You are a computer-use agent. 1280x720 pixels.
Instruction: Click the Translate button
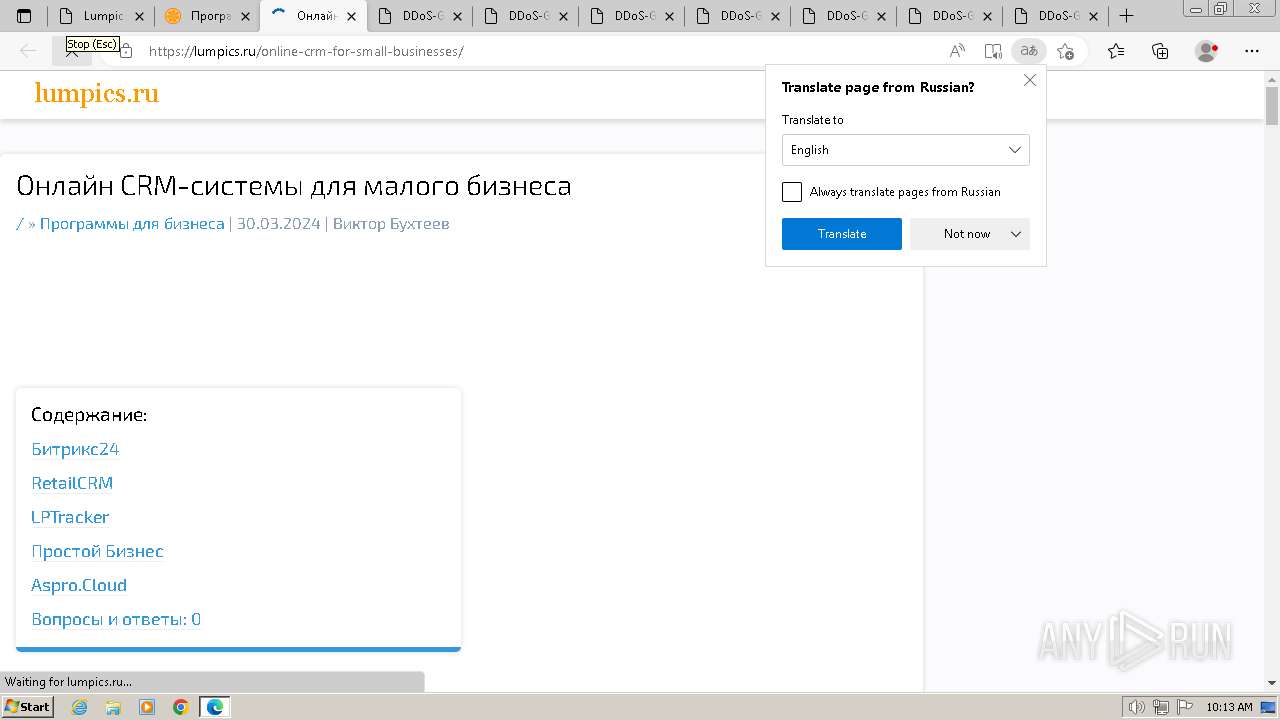click(x=842, y=234)
